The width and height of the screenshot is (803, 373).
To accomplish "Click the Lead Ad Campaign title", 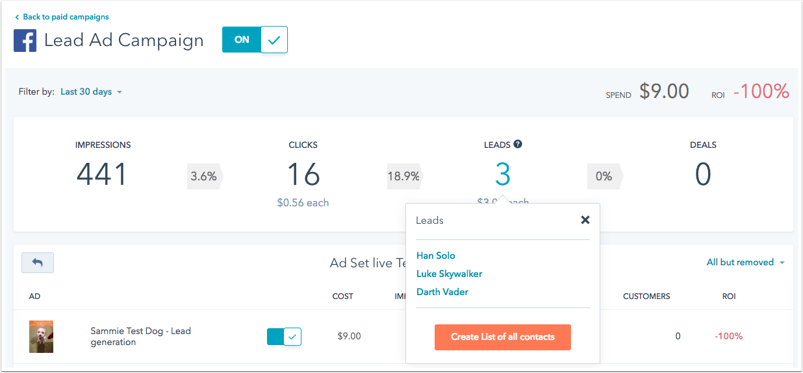I will pyautogui.click(x=124, y=40).
